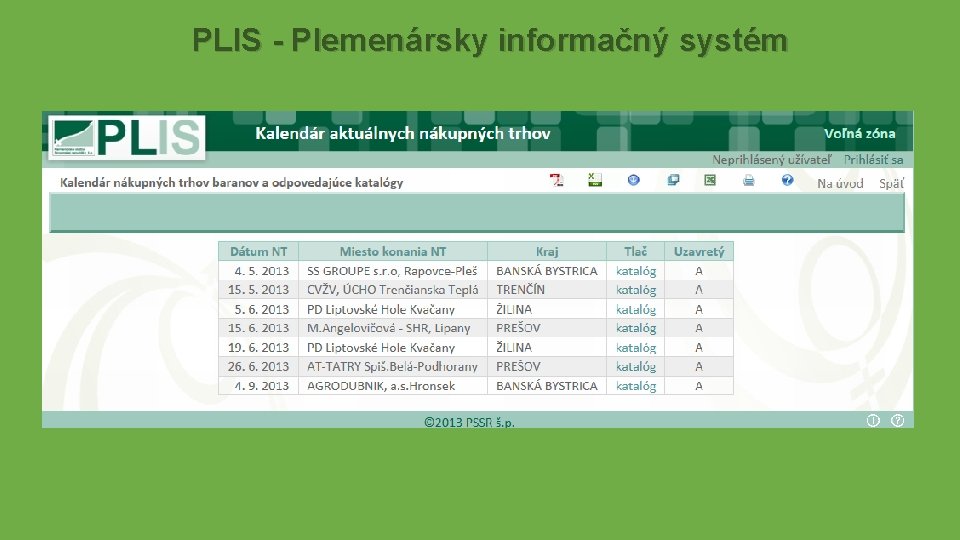Select the date cell 5. 6. 2013
960x540 pixels.
point(258,309)
